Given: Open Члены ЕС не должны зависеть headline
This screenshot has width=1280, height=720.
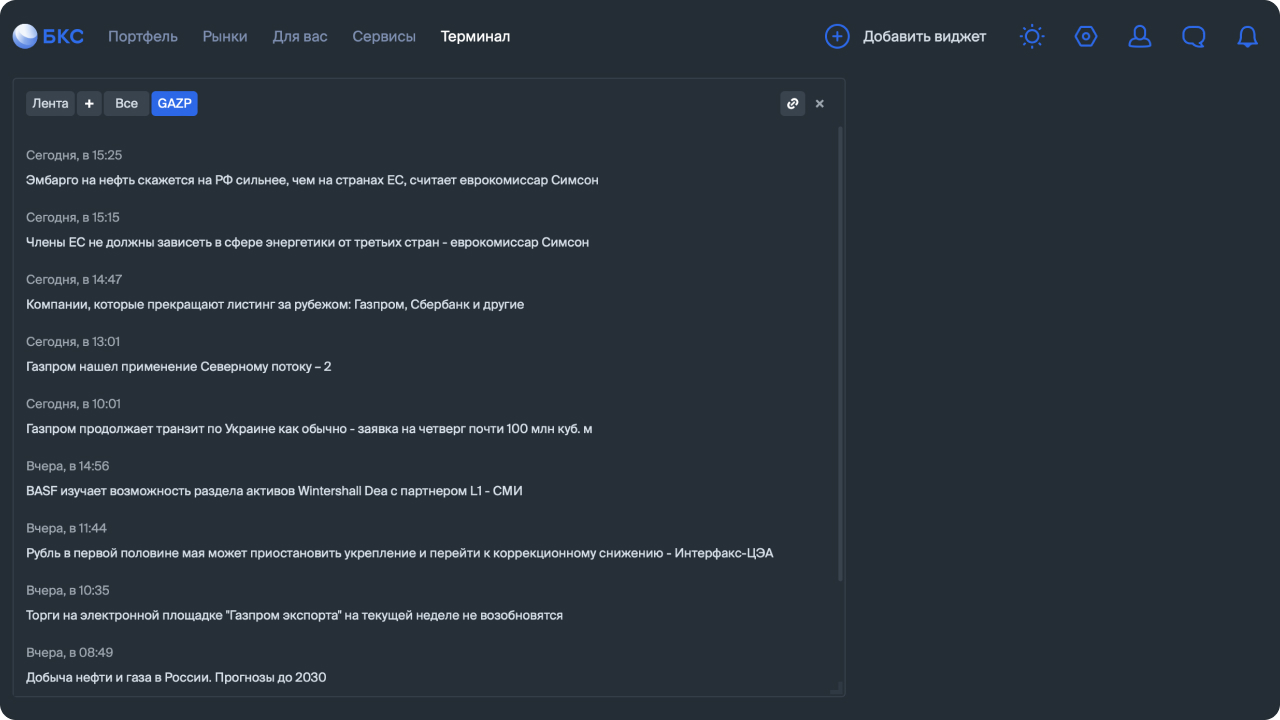Looking at the screenshot, I should [x=307, y=242].
